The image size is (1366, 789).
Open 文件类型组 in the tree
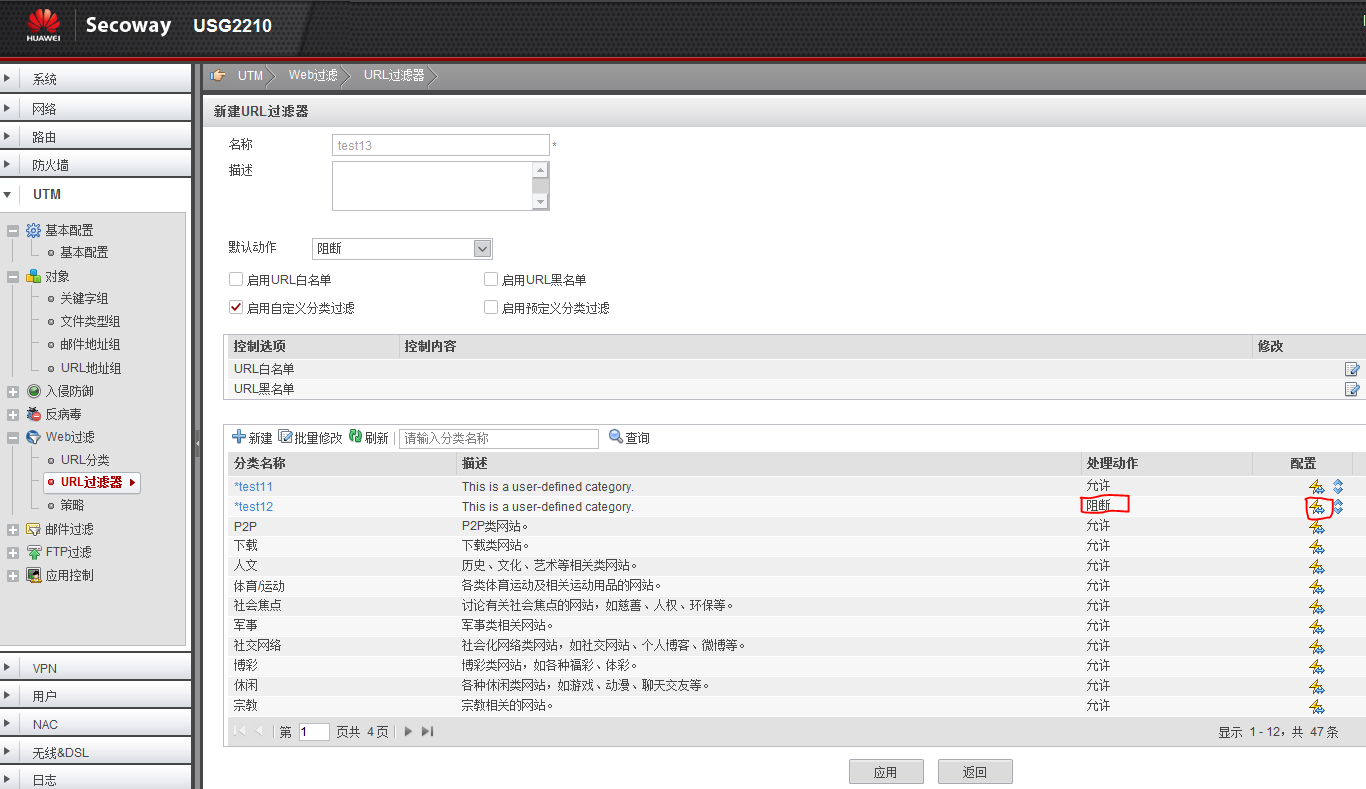click(x=90, y=322)
